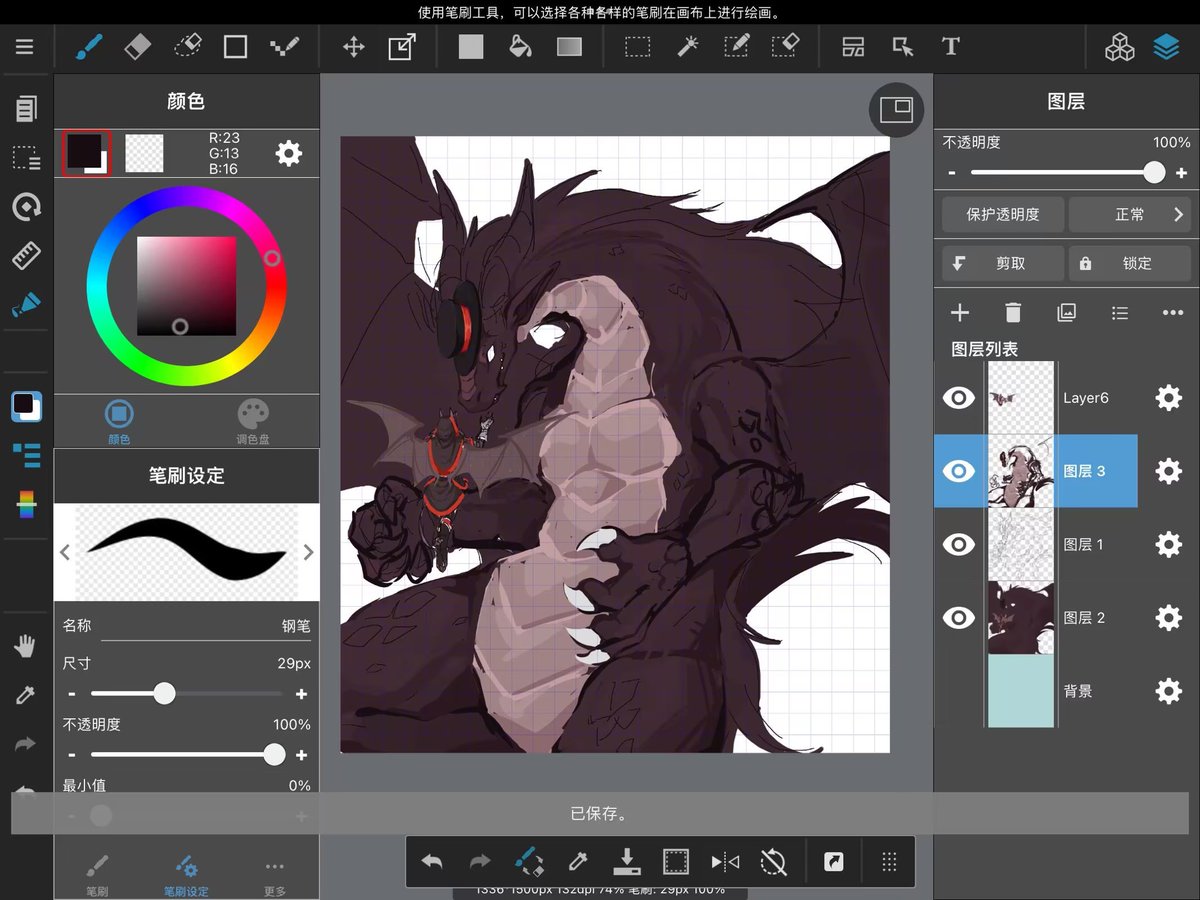Open the navigator window icon above canvas
Image resolution: width=1200 pixels, height=900 pixels.
(896, 110)
